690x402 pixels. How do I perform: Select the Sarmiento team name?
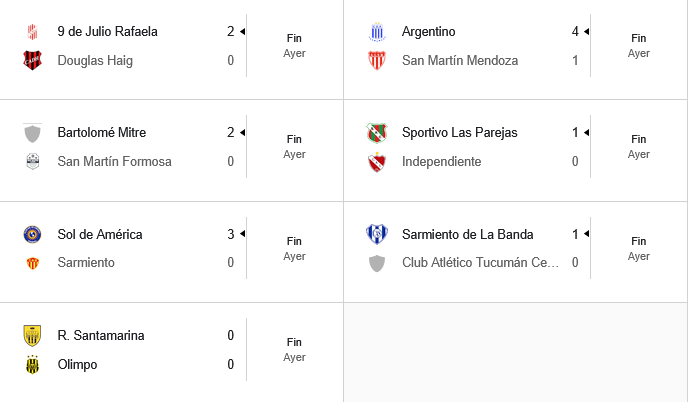pyautogui.click(x=86, y=263)
